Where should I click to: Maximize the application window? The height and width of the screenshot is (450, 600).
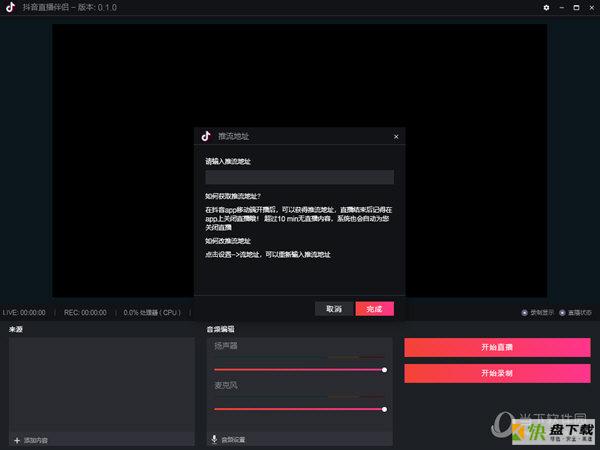click(x=576, y=8)
